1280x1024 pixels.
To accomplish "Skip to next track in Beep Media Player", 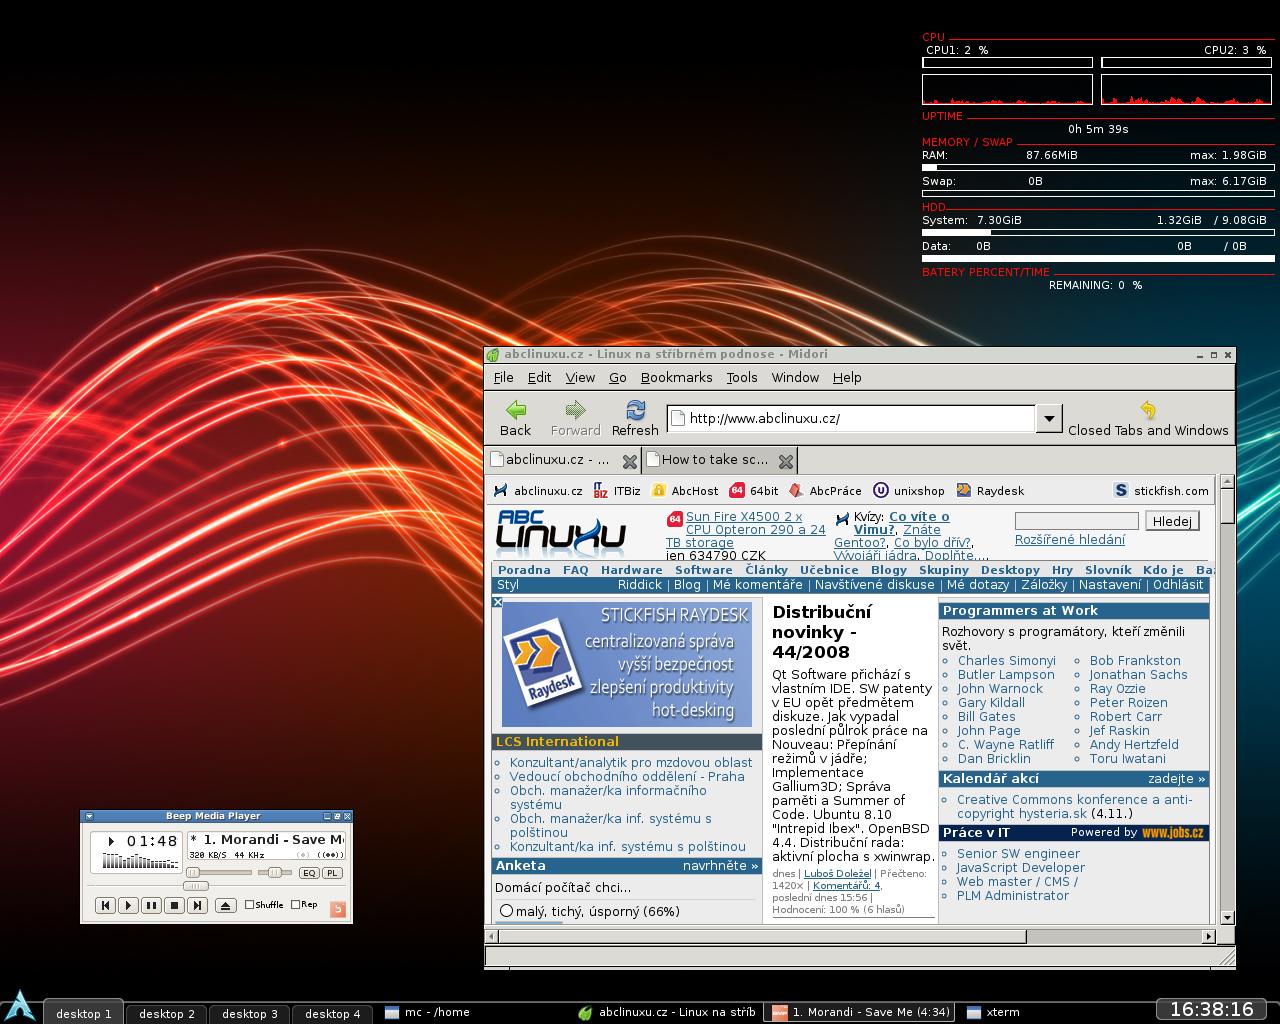I will click(197, 905).
